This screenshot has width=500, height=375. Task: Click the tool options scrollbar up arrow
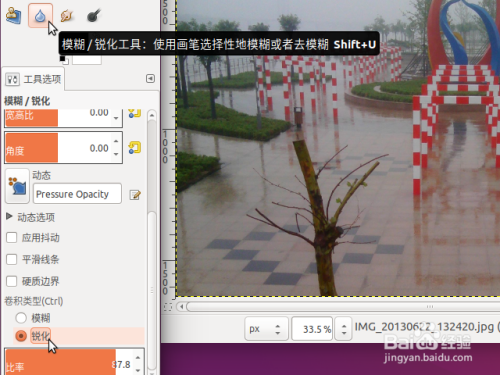(152, 115)
